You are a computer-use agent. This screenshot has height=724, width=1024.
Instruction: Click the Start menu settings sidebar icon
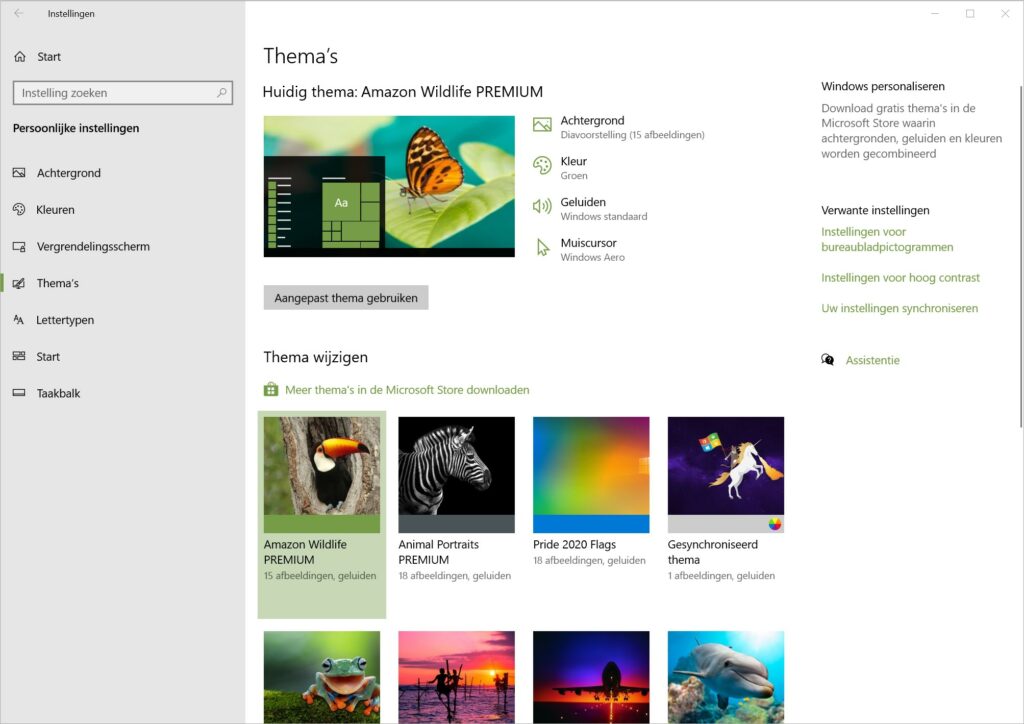click(x=19, y=356)
